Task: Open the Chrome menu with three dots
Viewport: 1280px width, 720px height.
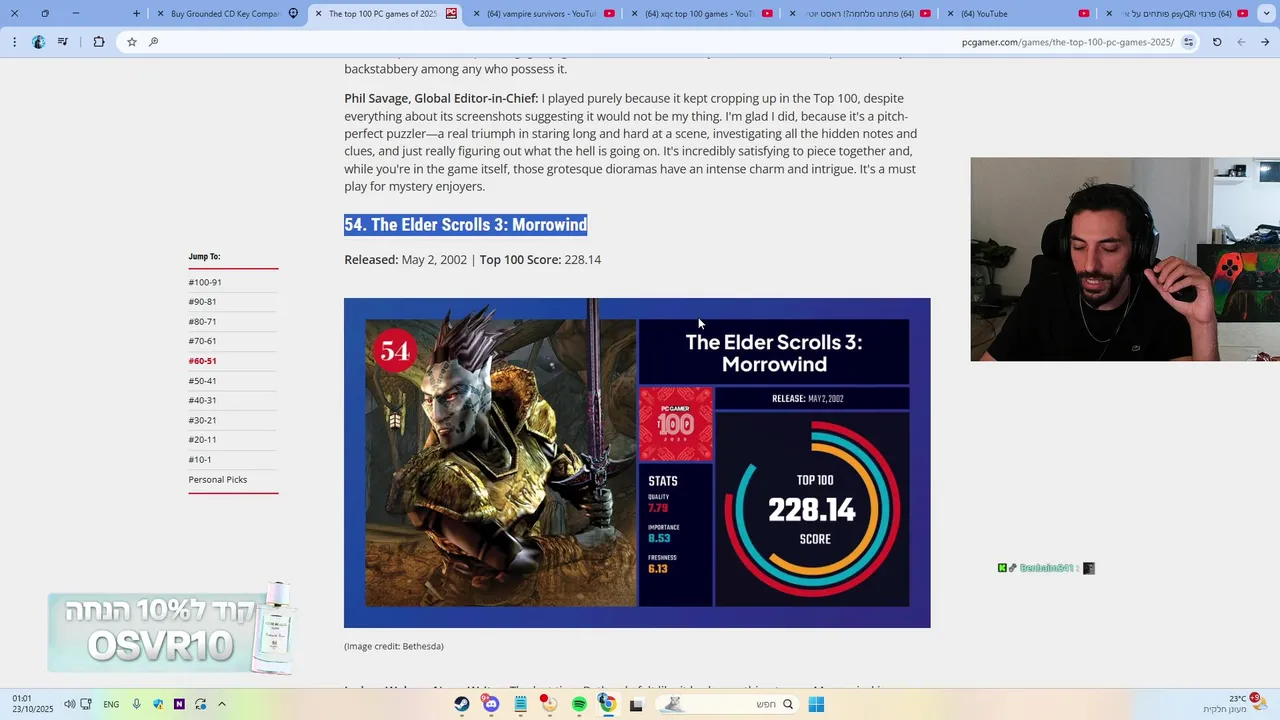Action: click(x=14, y=42)
